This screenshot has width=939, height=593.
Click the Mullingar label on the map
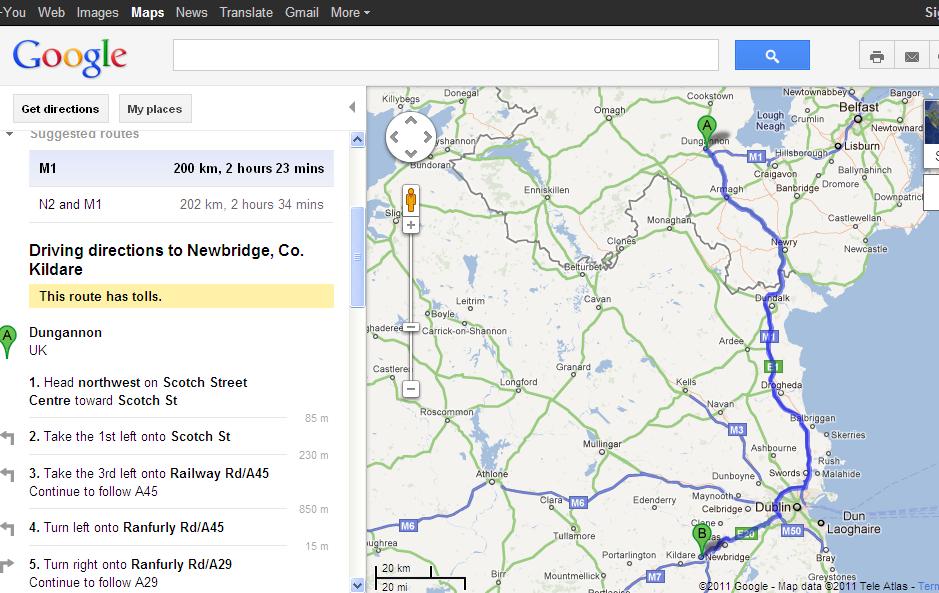point(602,444)
